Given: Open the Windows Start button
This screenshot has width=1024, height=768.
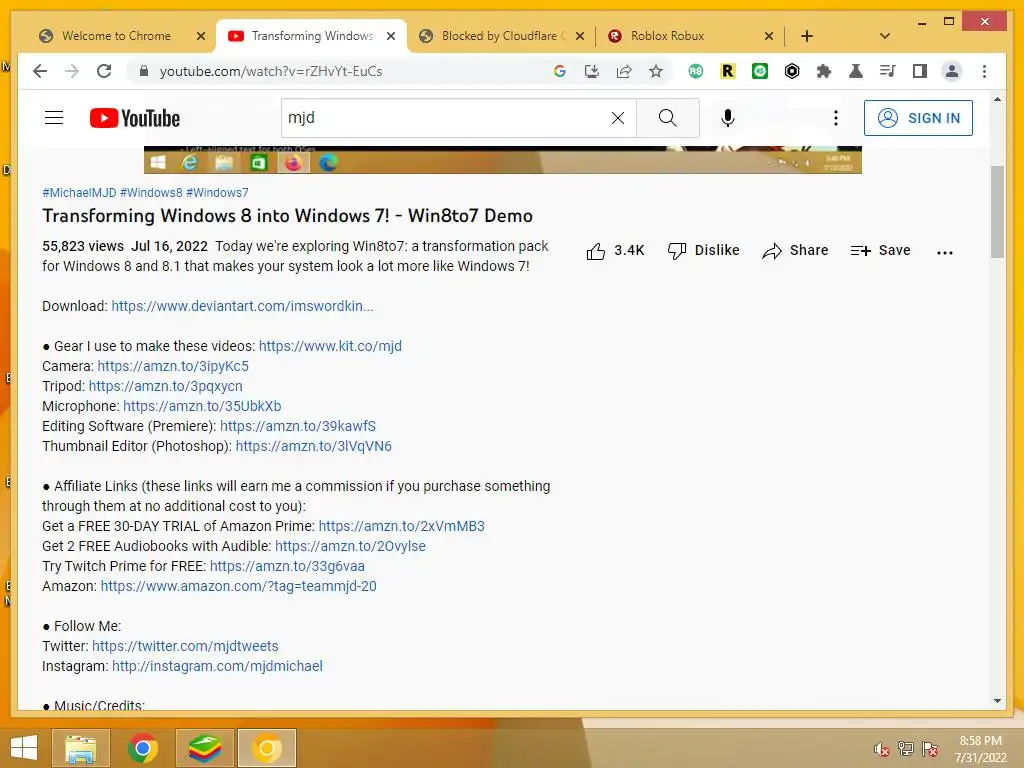Looking at the screenshot, I should point(24,748).
